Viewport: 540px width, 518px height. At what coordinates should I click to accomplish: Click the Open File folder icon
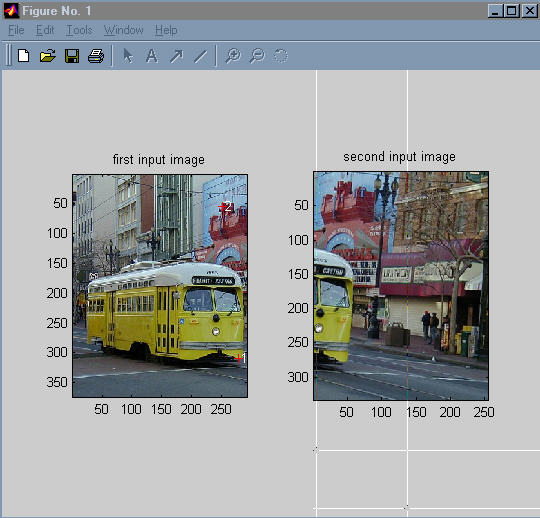(x=48, y=55)
